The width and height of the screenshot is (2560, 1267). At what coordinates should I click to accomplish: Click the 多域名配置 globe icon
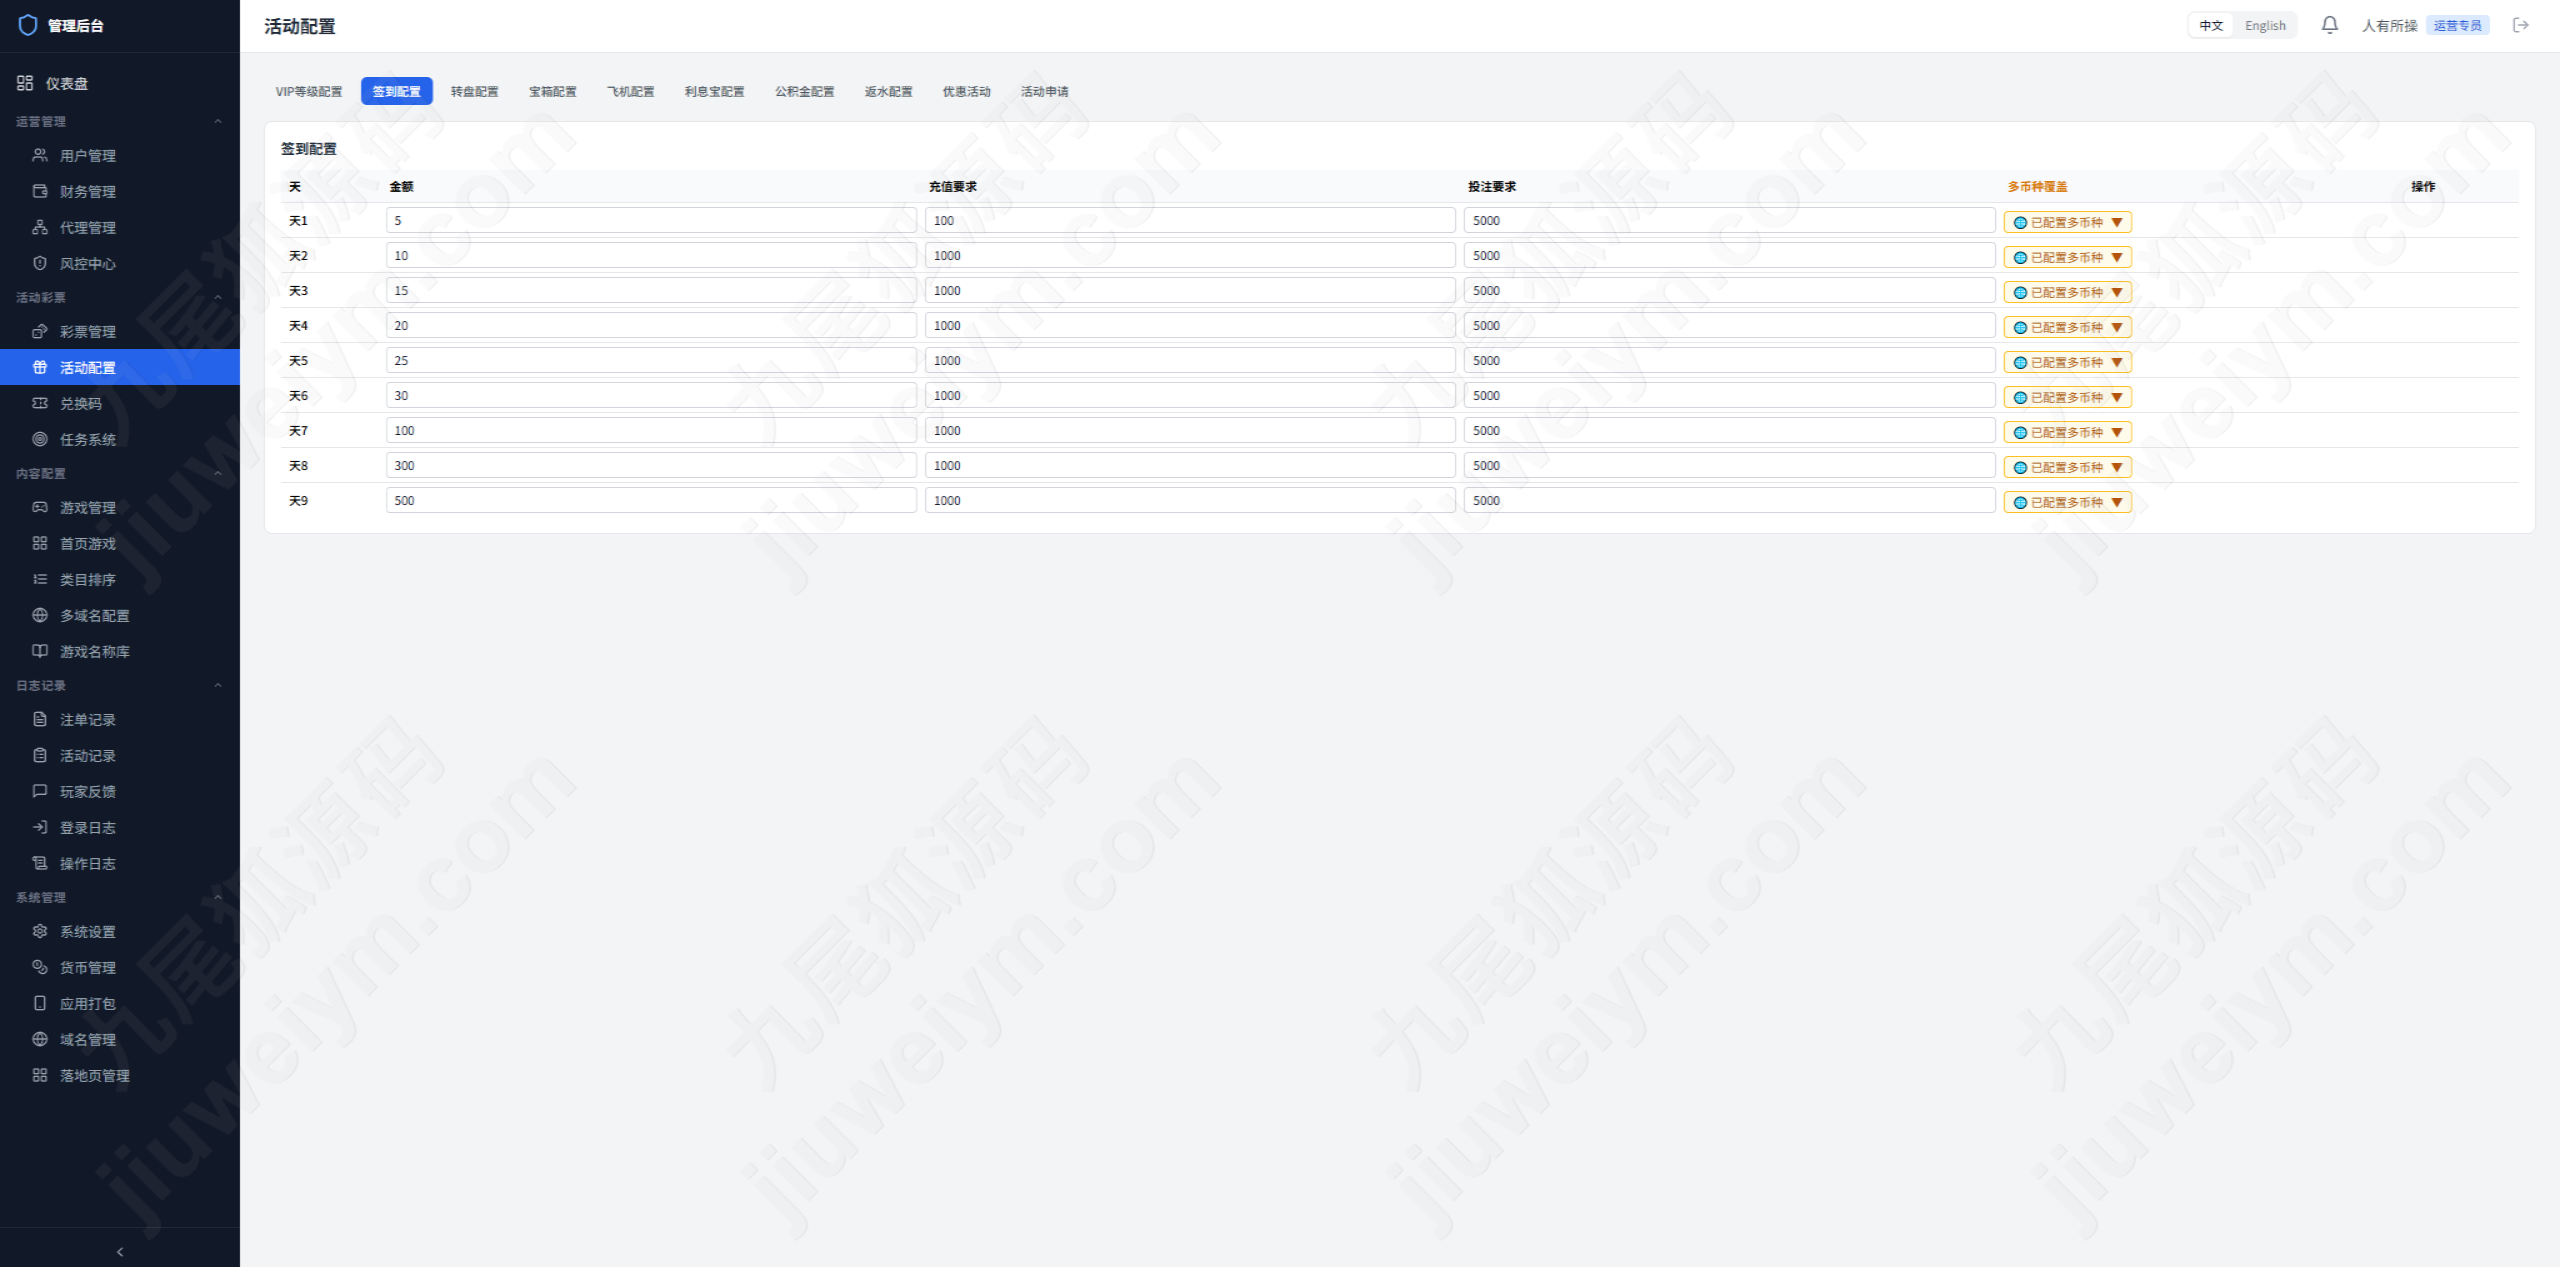[x=40, y=615]
